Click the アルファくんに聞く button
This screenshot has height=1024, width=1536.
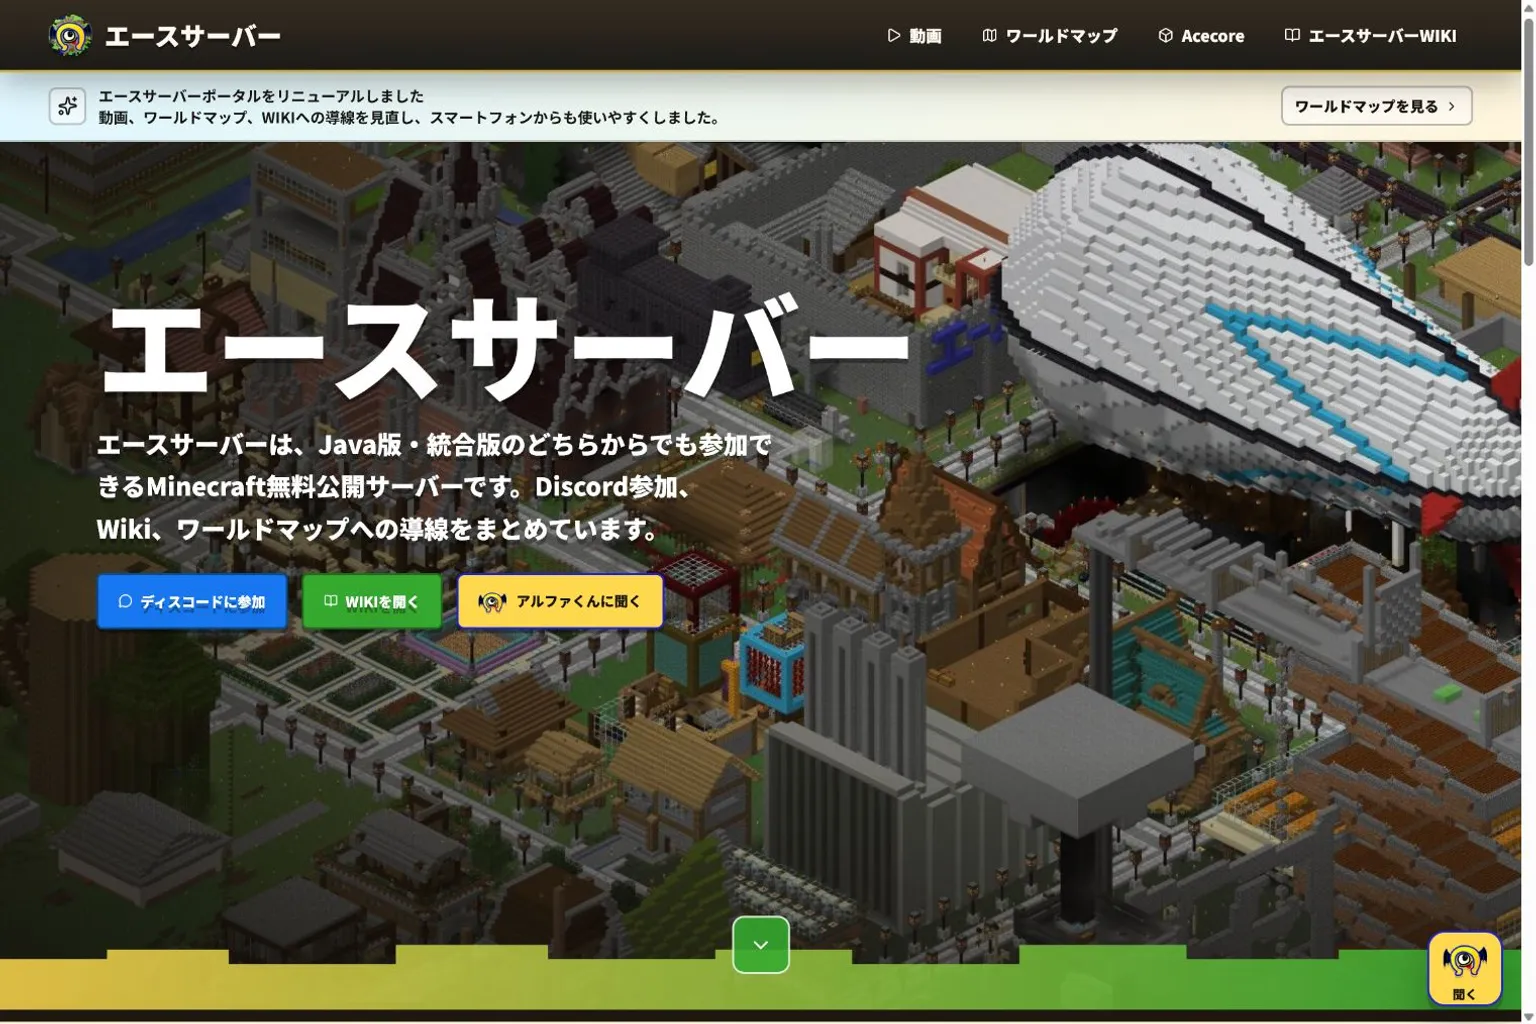coord(560,601)
